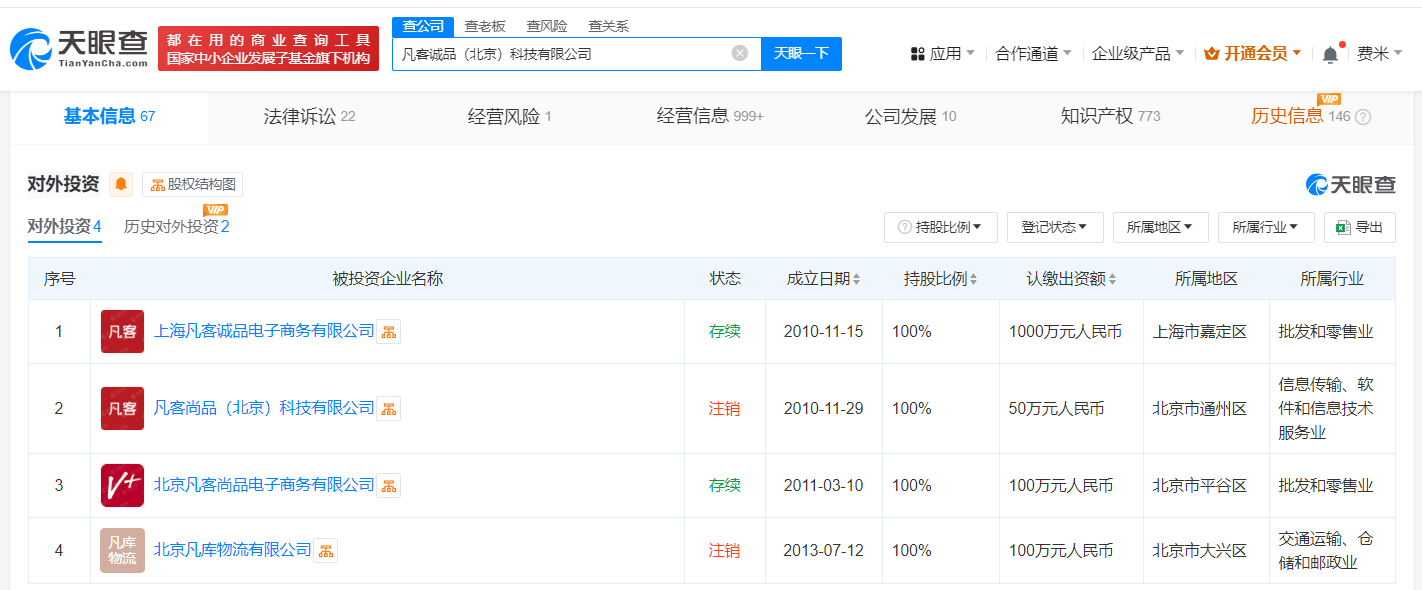Select the 经营信息 tab
This screenshot has width=1422, height=590.
(x=710, y=117)
